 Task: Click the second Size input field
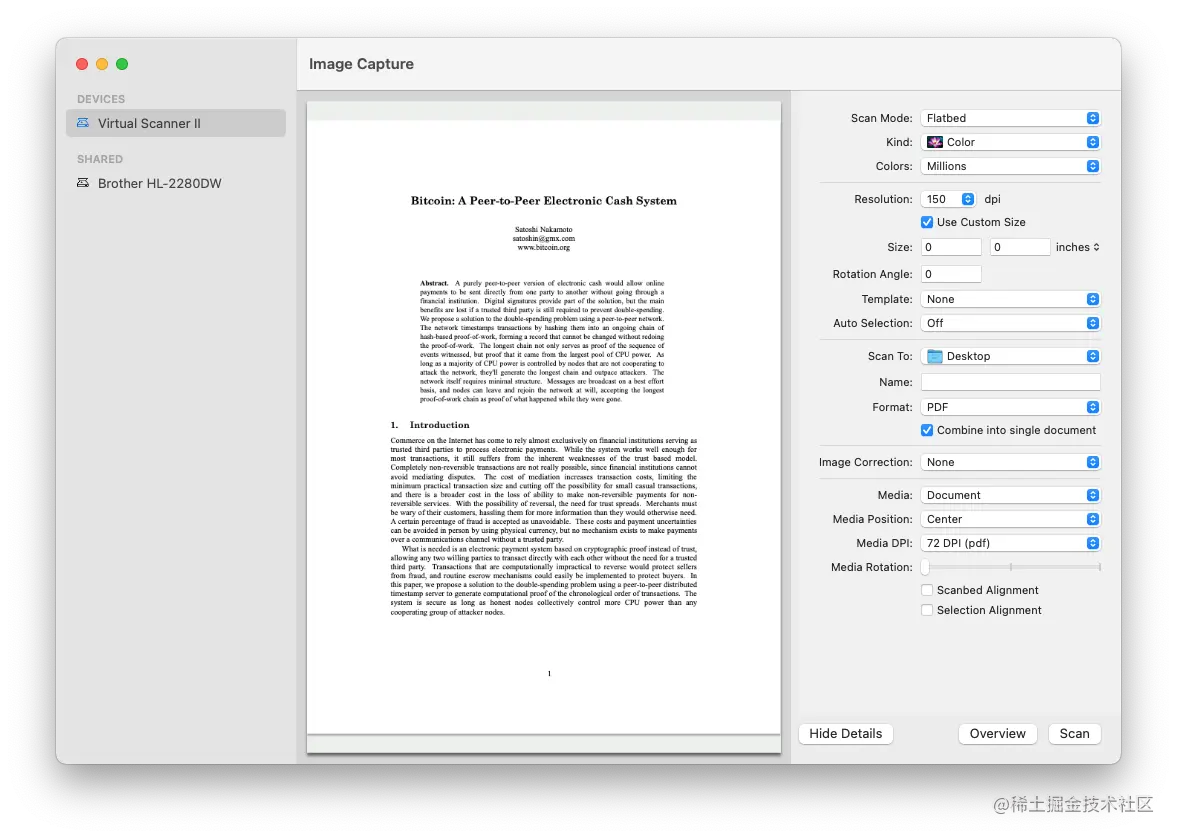click(x=1020, y=247)
